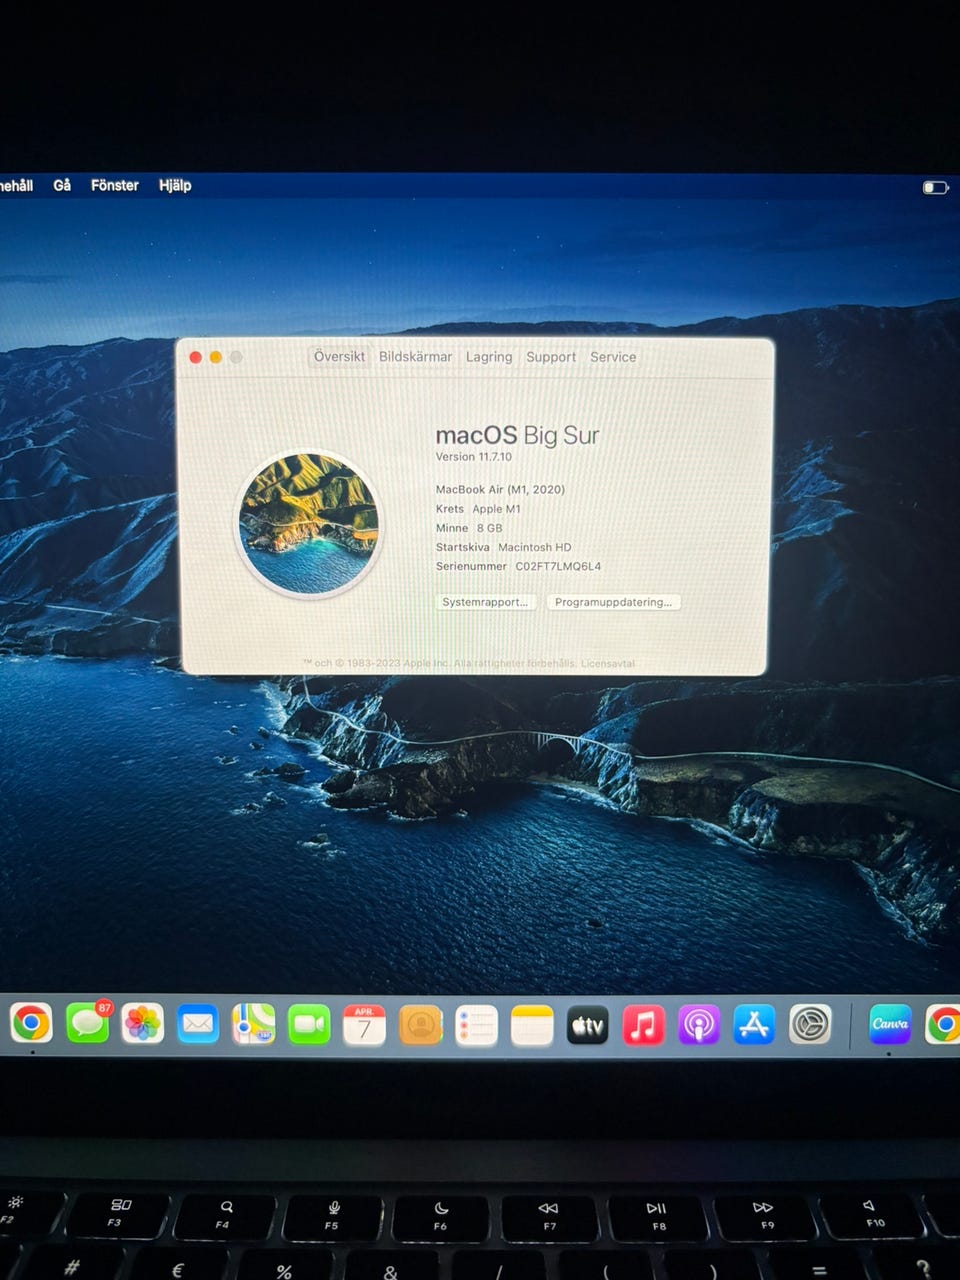Open Messages app with 87 badge
Viewport: 960px width, 1280px height.
pos(88,1024)
